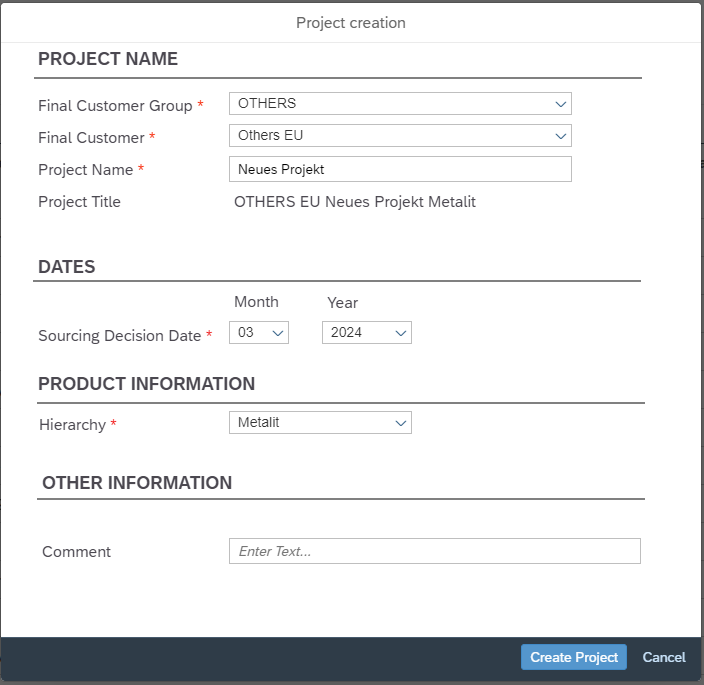Image resolution: width=704 pixels, height=685 pixels.
Task: Select the PRODUCT INFORMATION section header
Action: click(x=146, y=384)
